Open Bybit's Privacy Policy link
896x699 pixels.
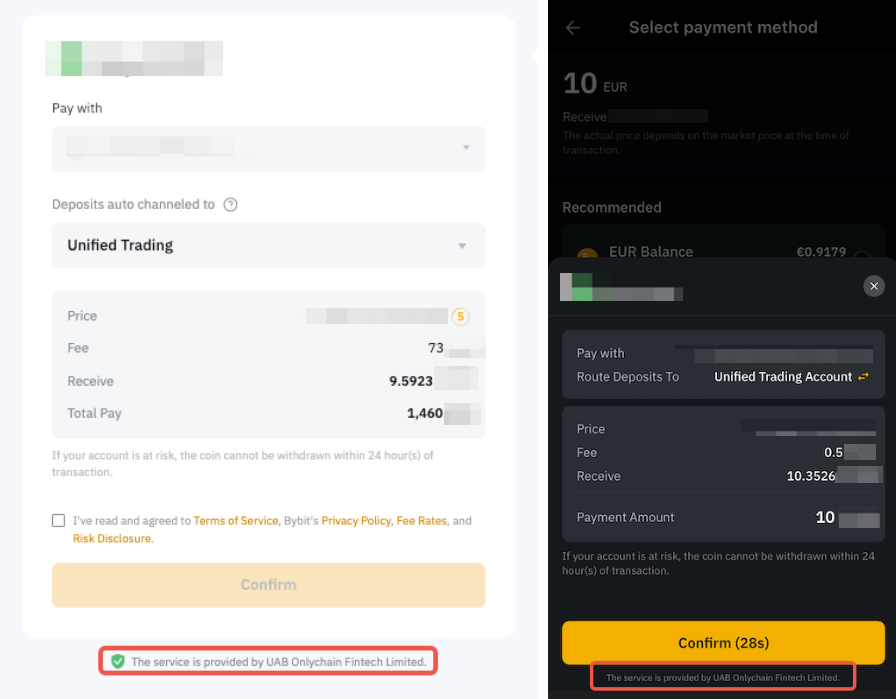356,521
